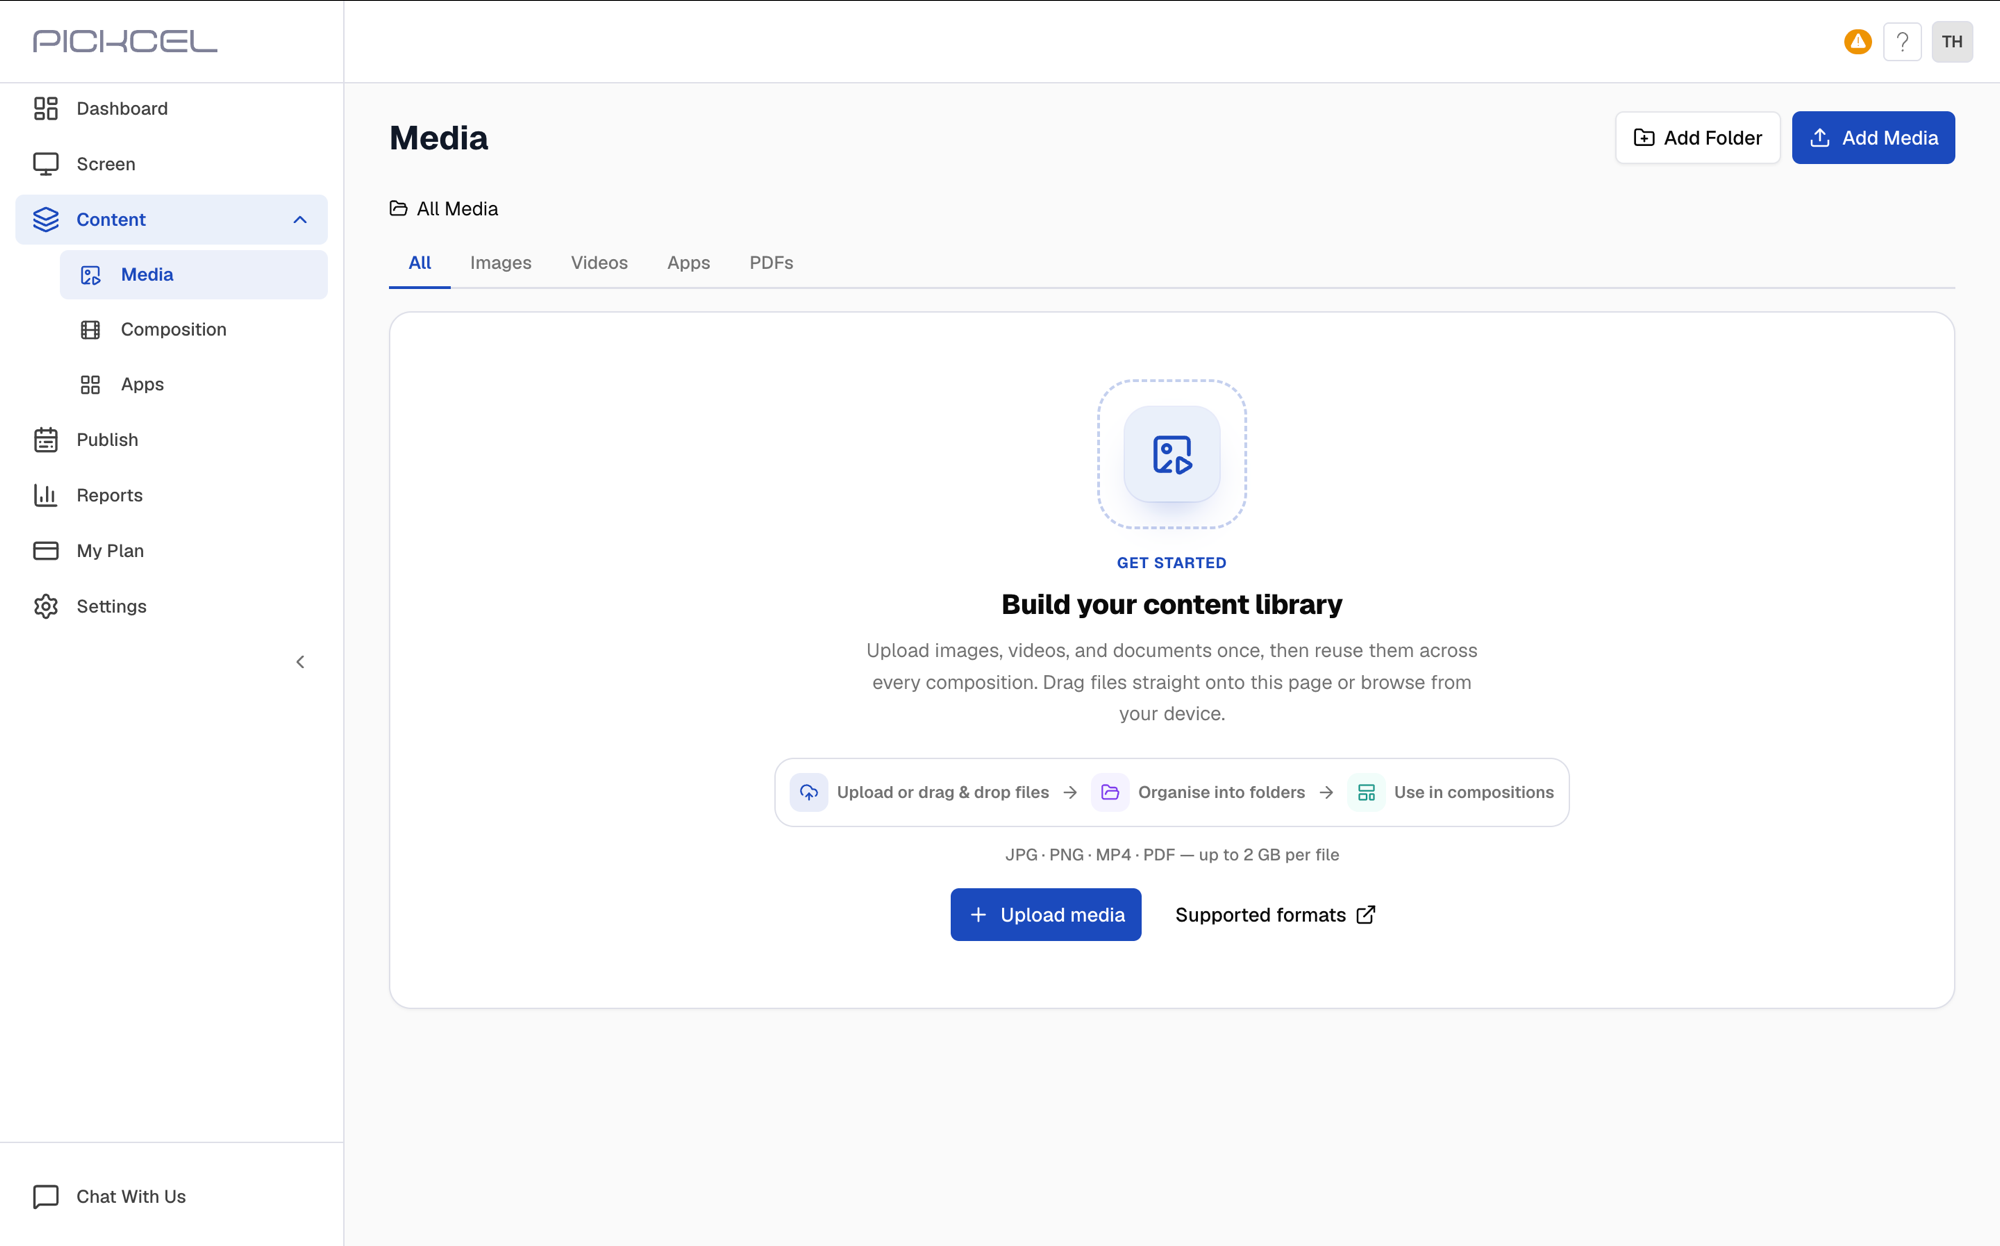The width and height of the screenshot is (2000, 1246).
Task: Click the cloud upload step icon
Action: 809,792
